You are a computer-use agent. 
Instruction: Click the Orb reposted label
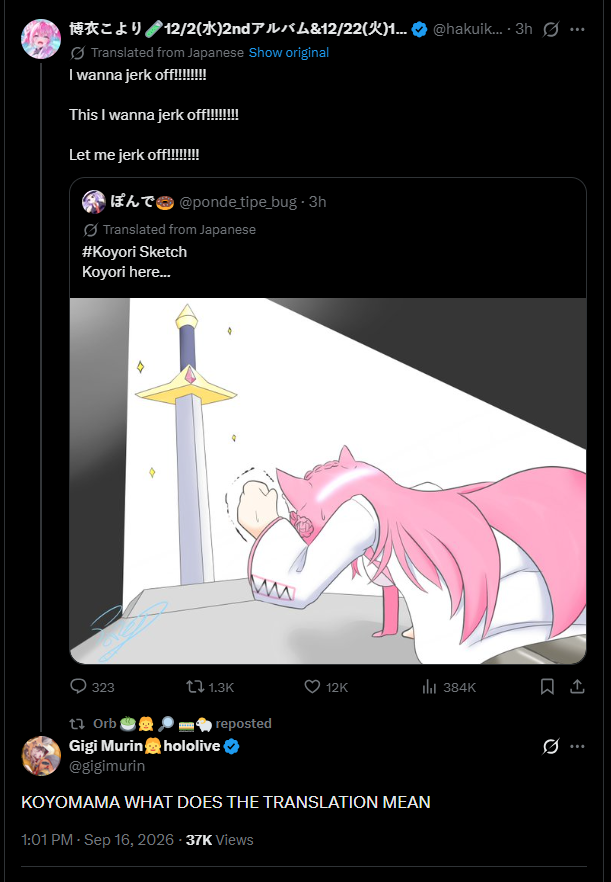(x=170, y=723)
